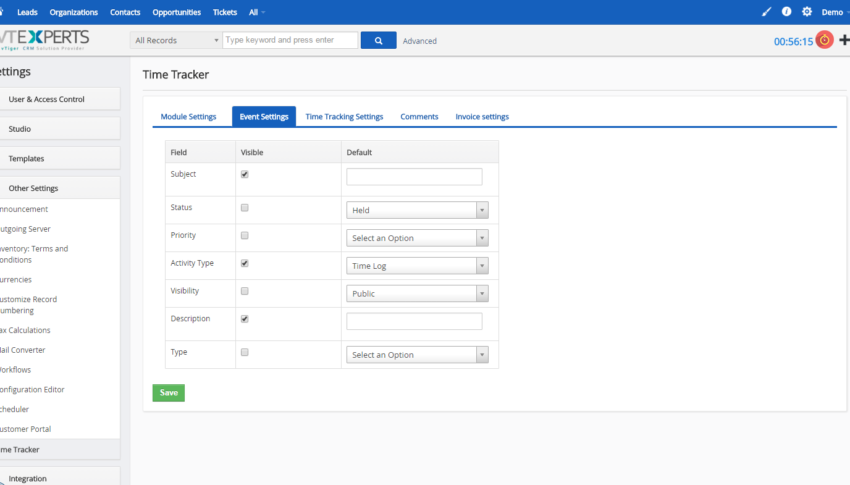The width and height of the screenshot is (850, 485).
Task: Toggle Activity Type visible checkbox
Action: (x=244, y=263)
